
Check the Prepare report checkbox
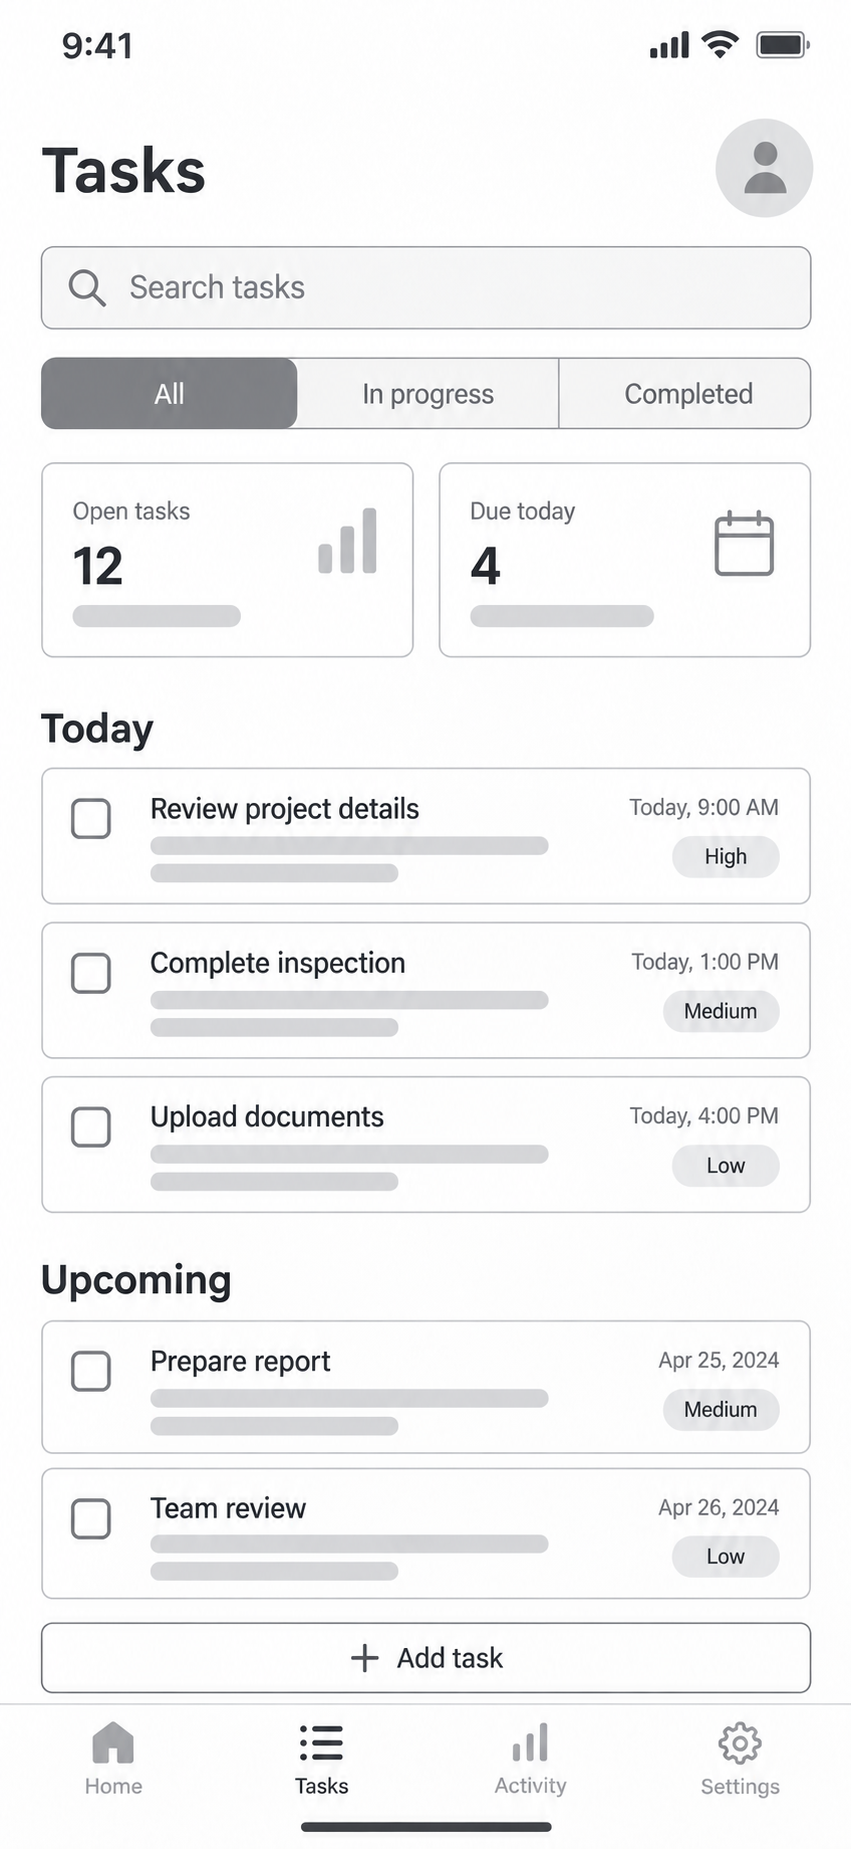pos(91,1371)
